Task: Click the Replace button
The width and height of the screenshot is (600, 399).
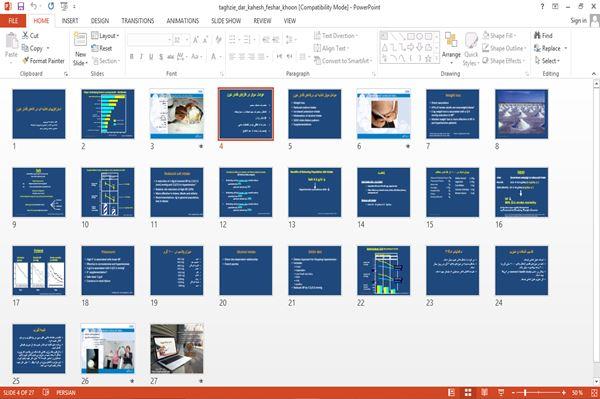Action: (x=551, y=48)
